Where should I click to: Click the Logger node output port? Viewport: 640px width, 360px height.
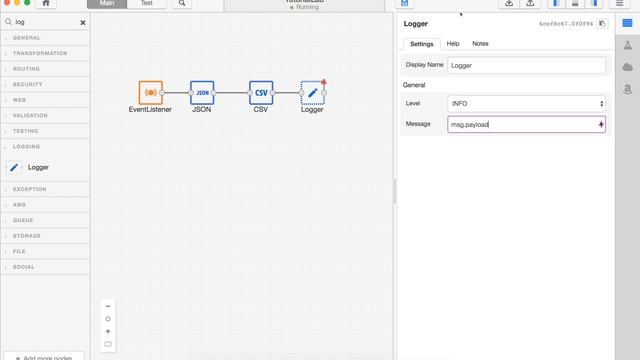pos(324,93)
